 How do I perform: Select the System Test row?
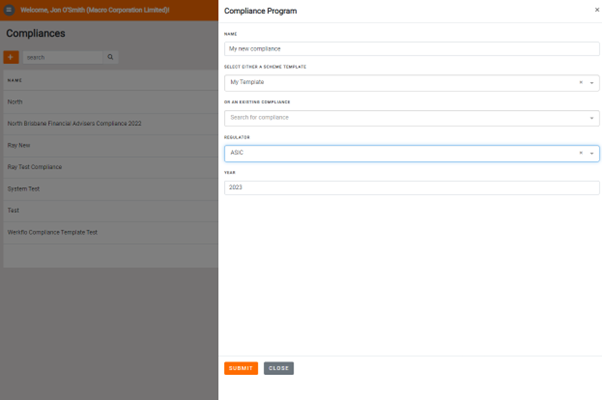[111, 189]
